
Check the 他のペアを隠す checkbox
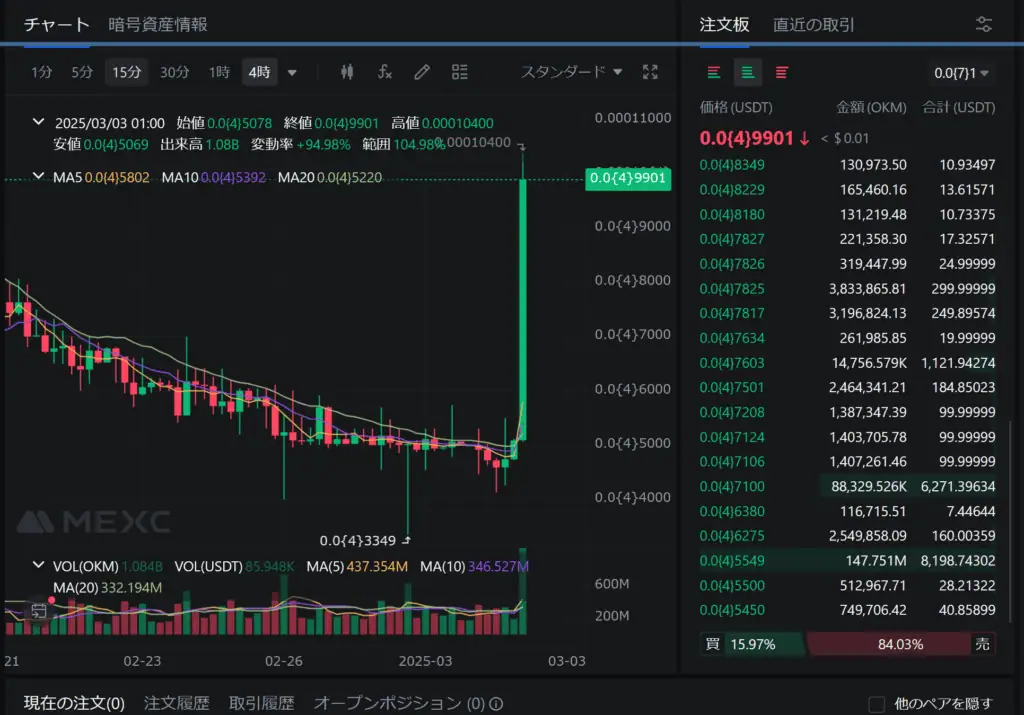click(x=876, y=704)
